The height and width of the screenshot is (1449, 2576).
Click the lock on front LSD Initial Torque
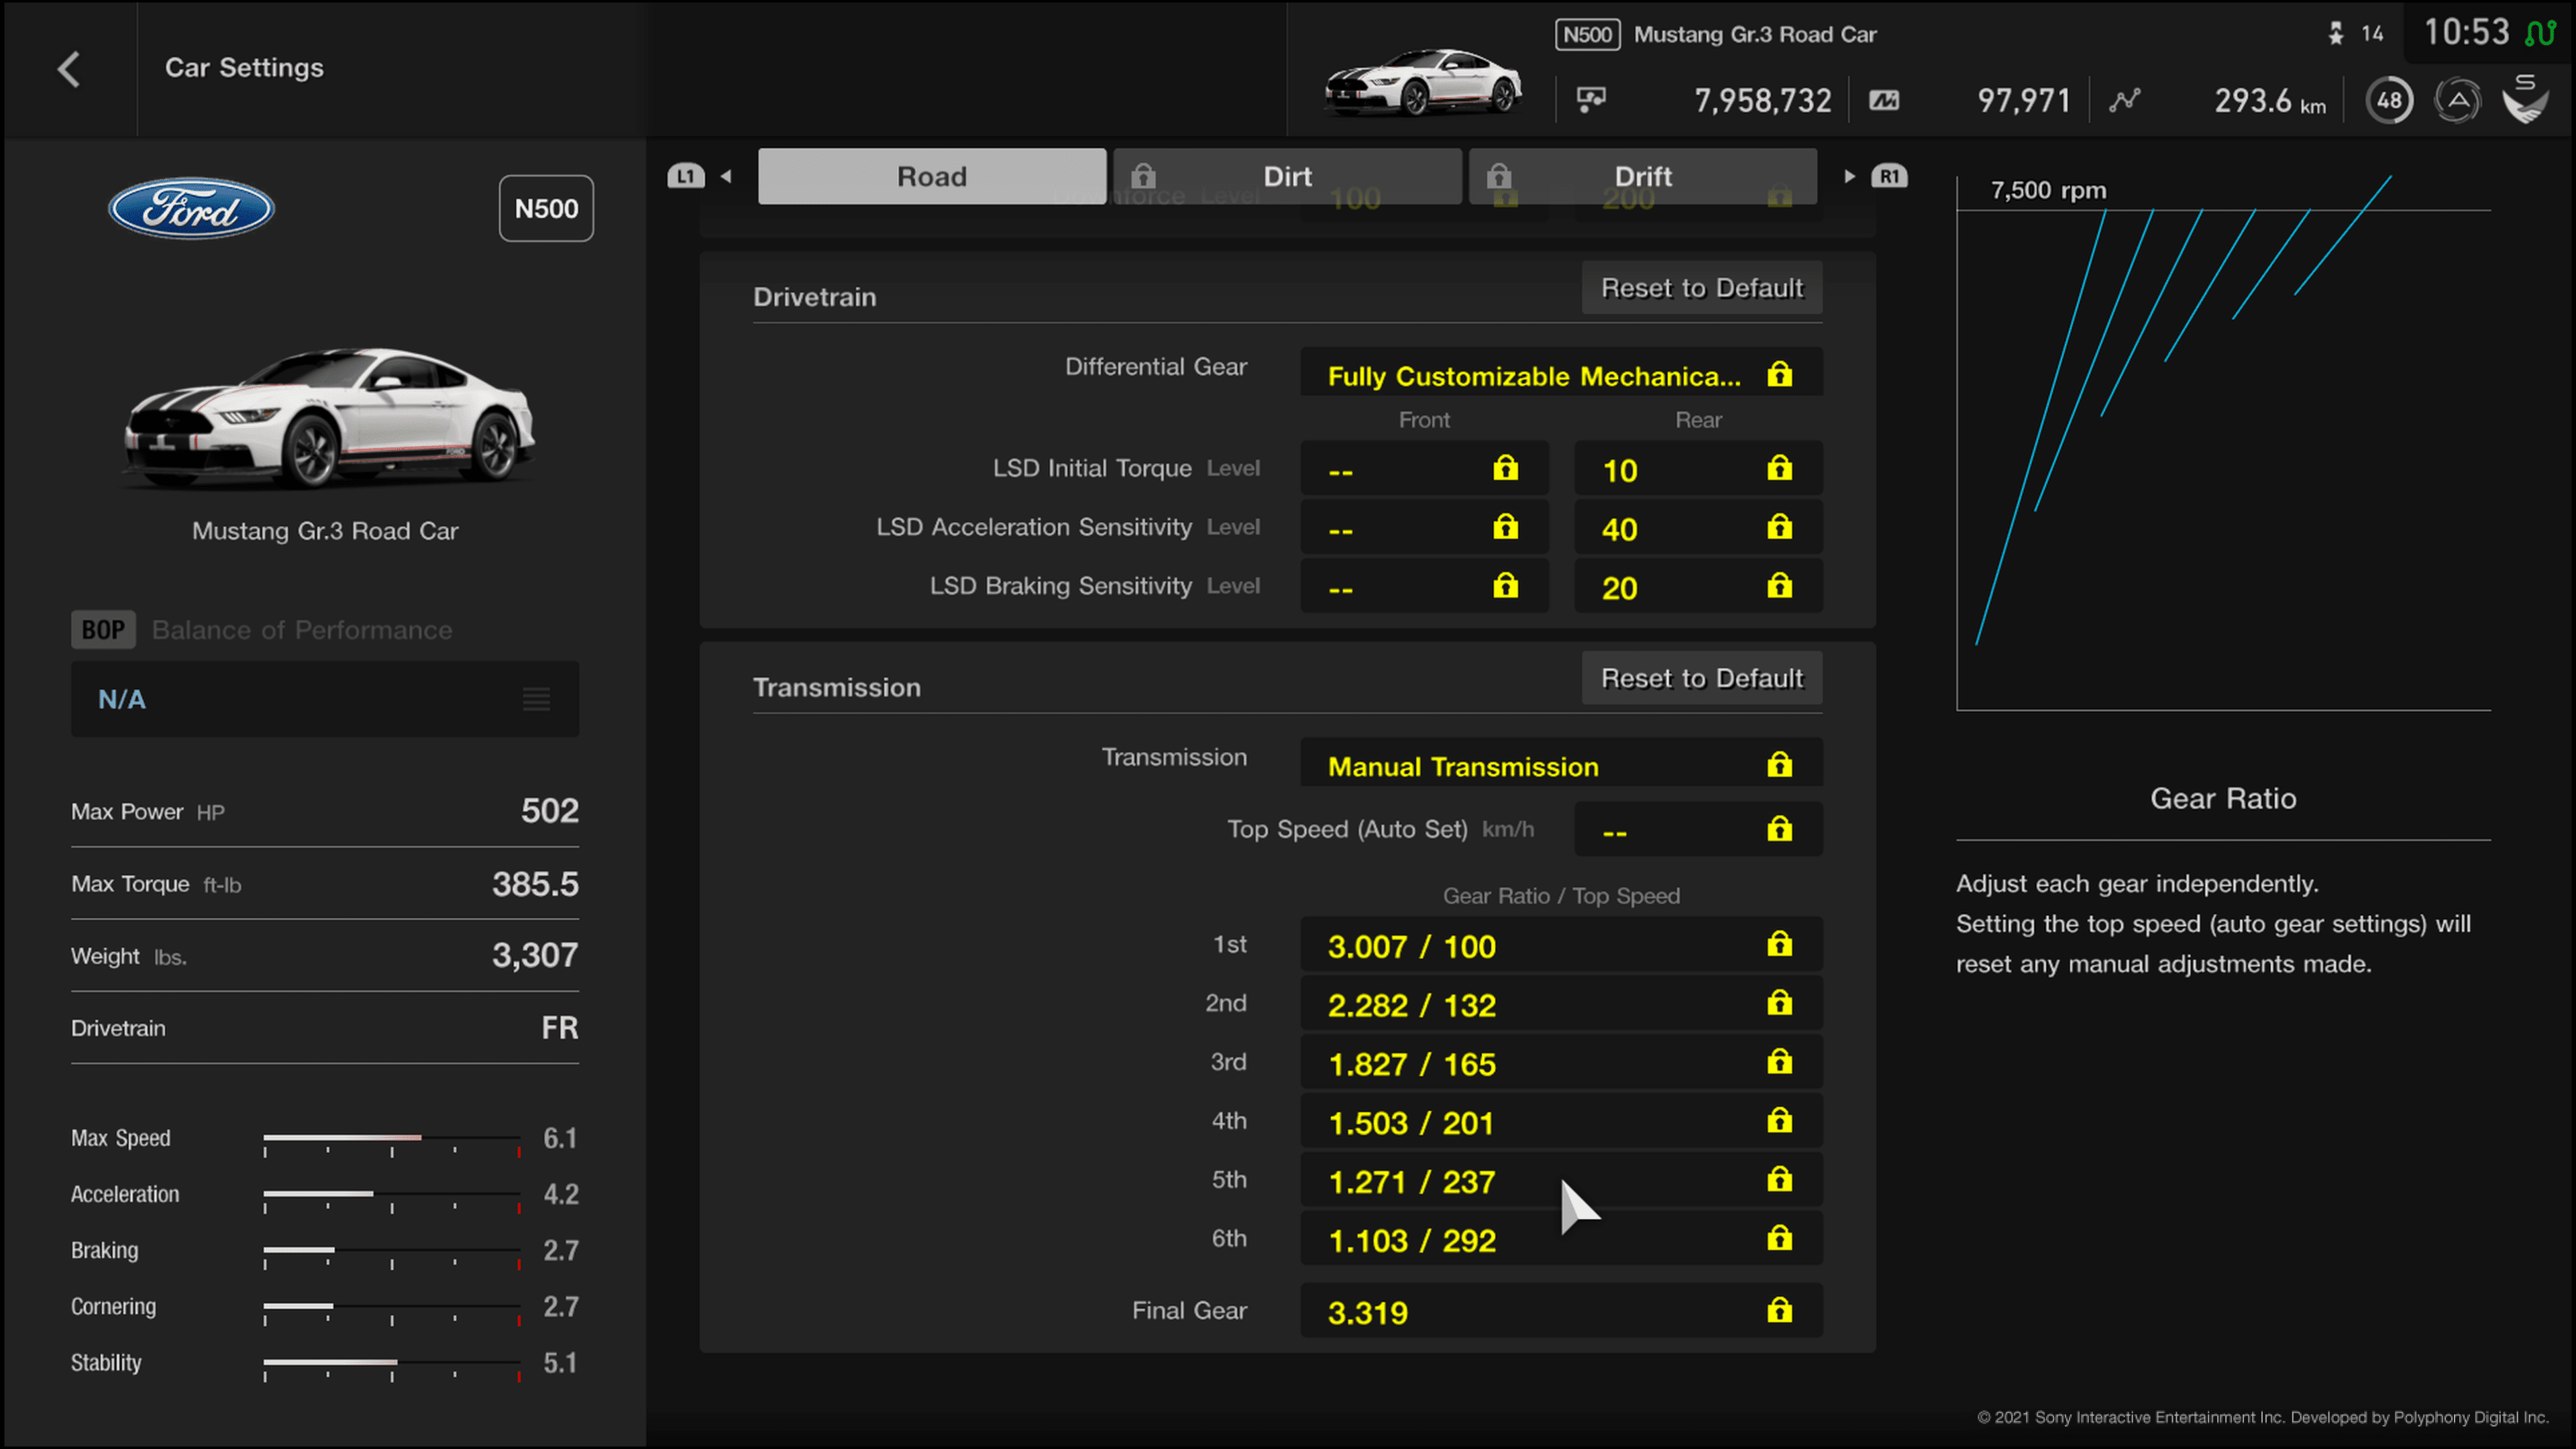point(1505,468)
